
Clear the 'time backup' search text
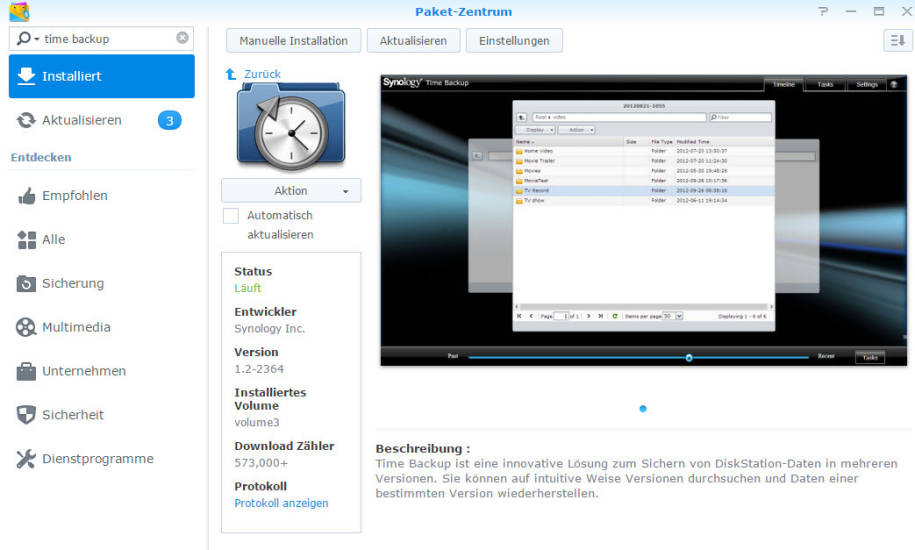(x=183, y=38)
